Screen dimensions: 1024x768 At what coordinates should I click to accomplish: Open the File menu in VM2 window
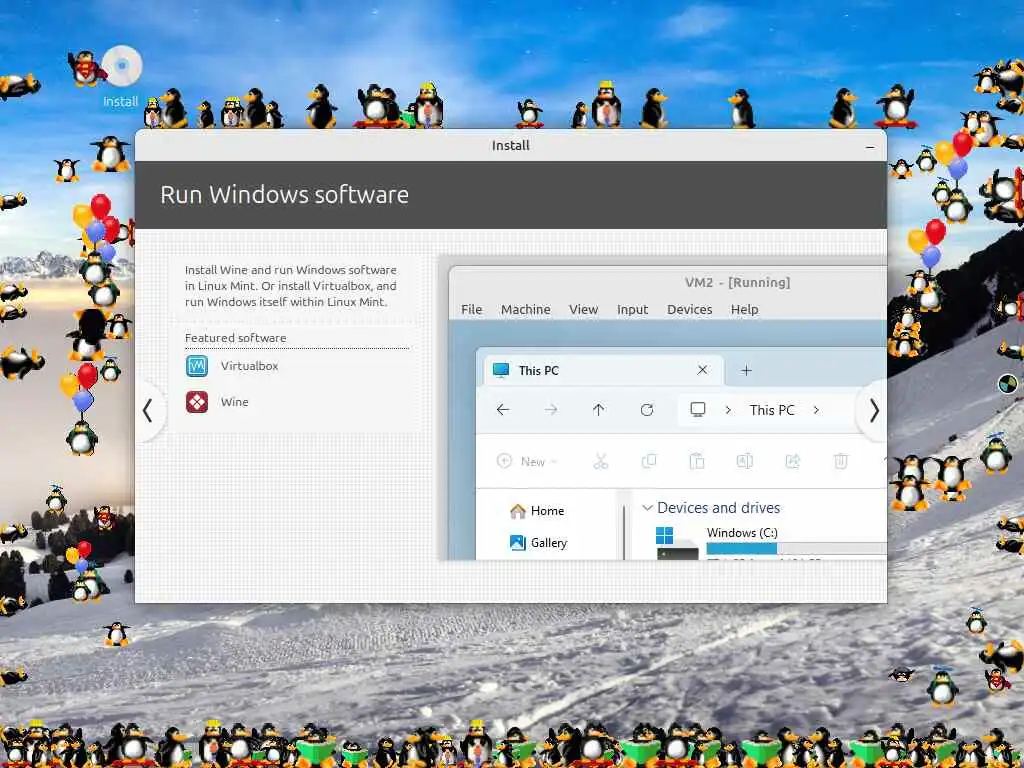pyautogui.click(x=472, y=310)
